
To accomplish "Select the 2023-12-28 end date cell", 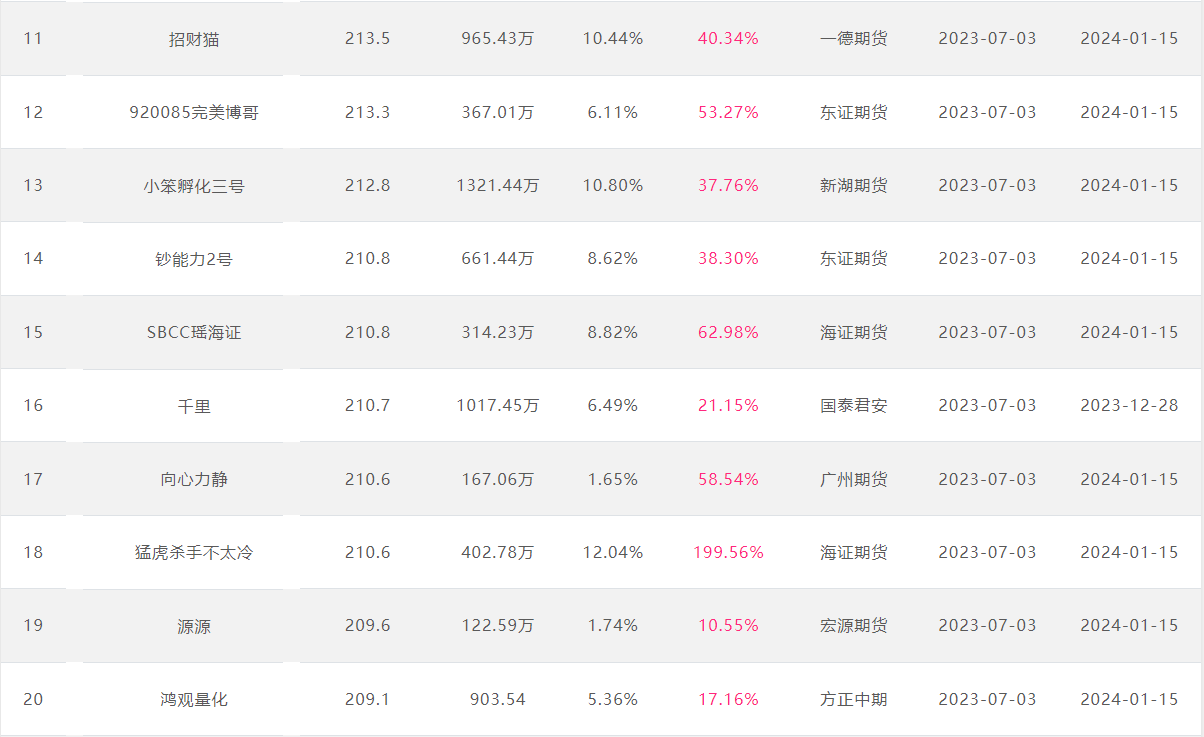I will (1129, 405).
